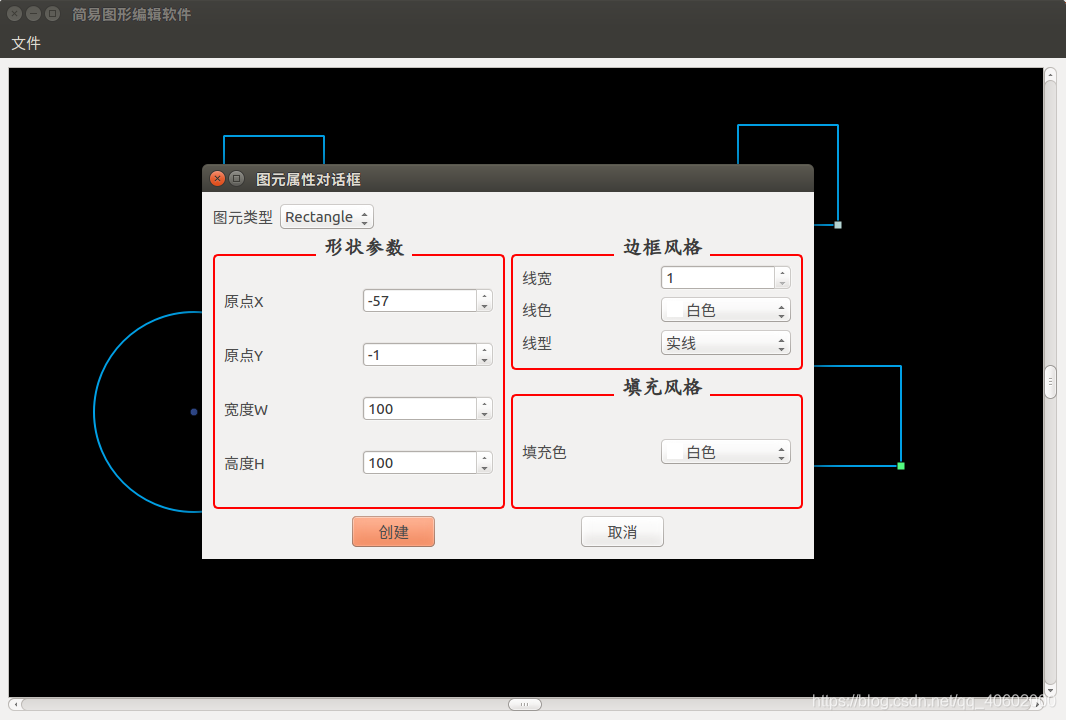This screenshot has height=720, width=1066.
Task: Open the 文件 menu
Action: (25, 44)
